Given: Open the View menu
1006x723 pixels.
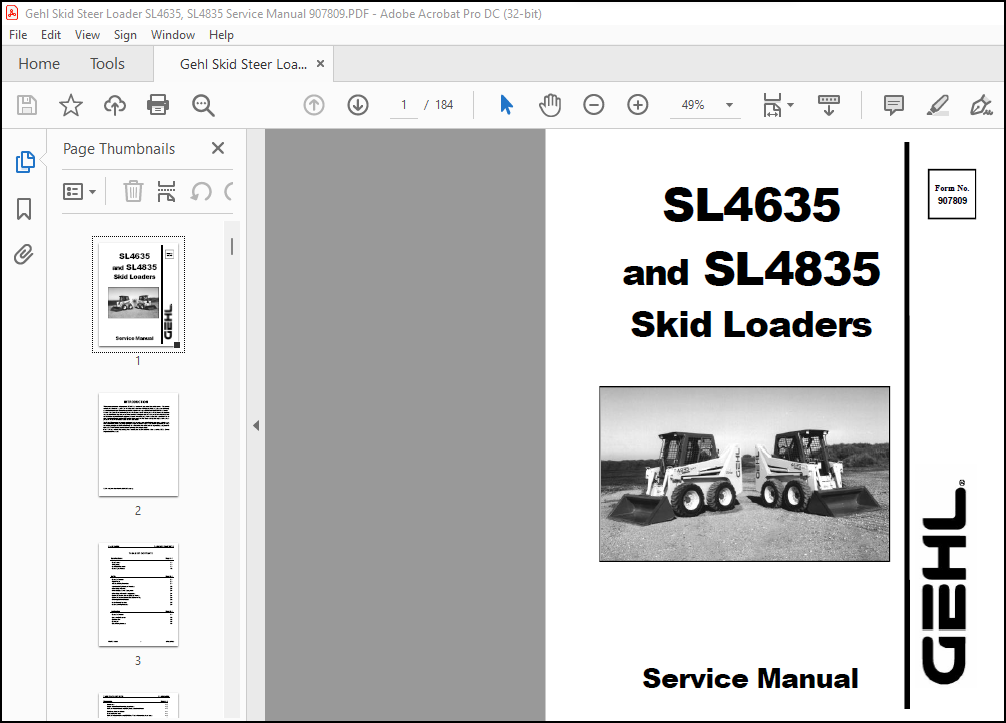Looking at the screenshot, I should click(87, 35).
